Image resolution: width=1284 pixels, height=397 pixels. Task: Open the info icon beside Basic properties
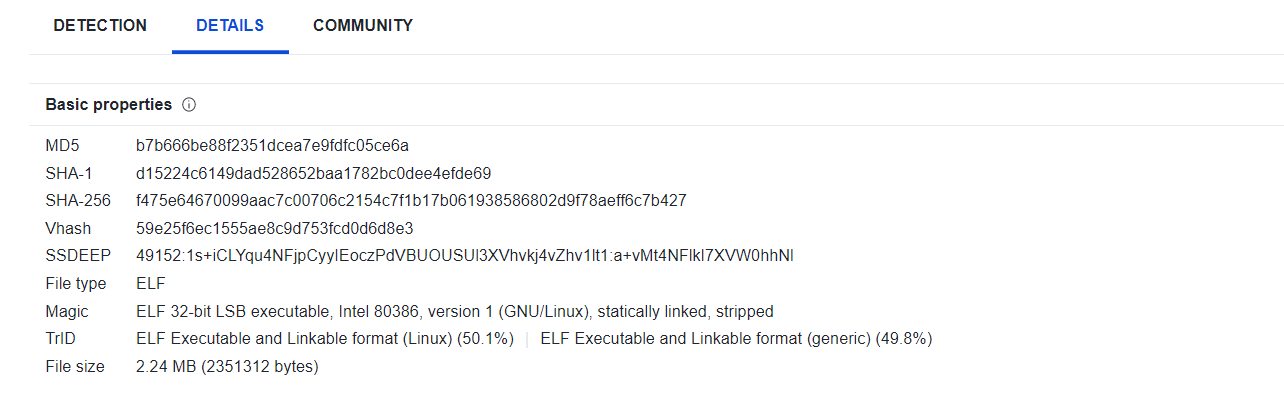point(189,105)
